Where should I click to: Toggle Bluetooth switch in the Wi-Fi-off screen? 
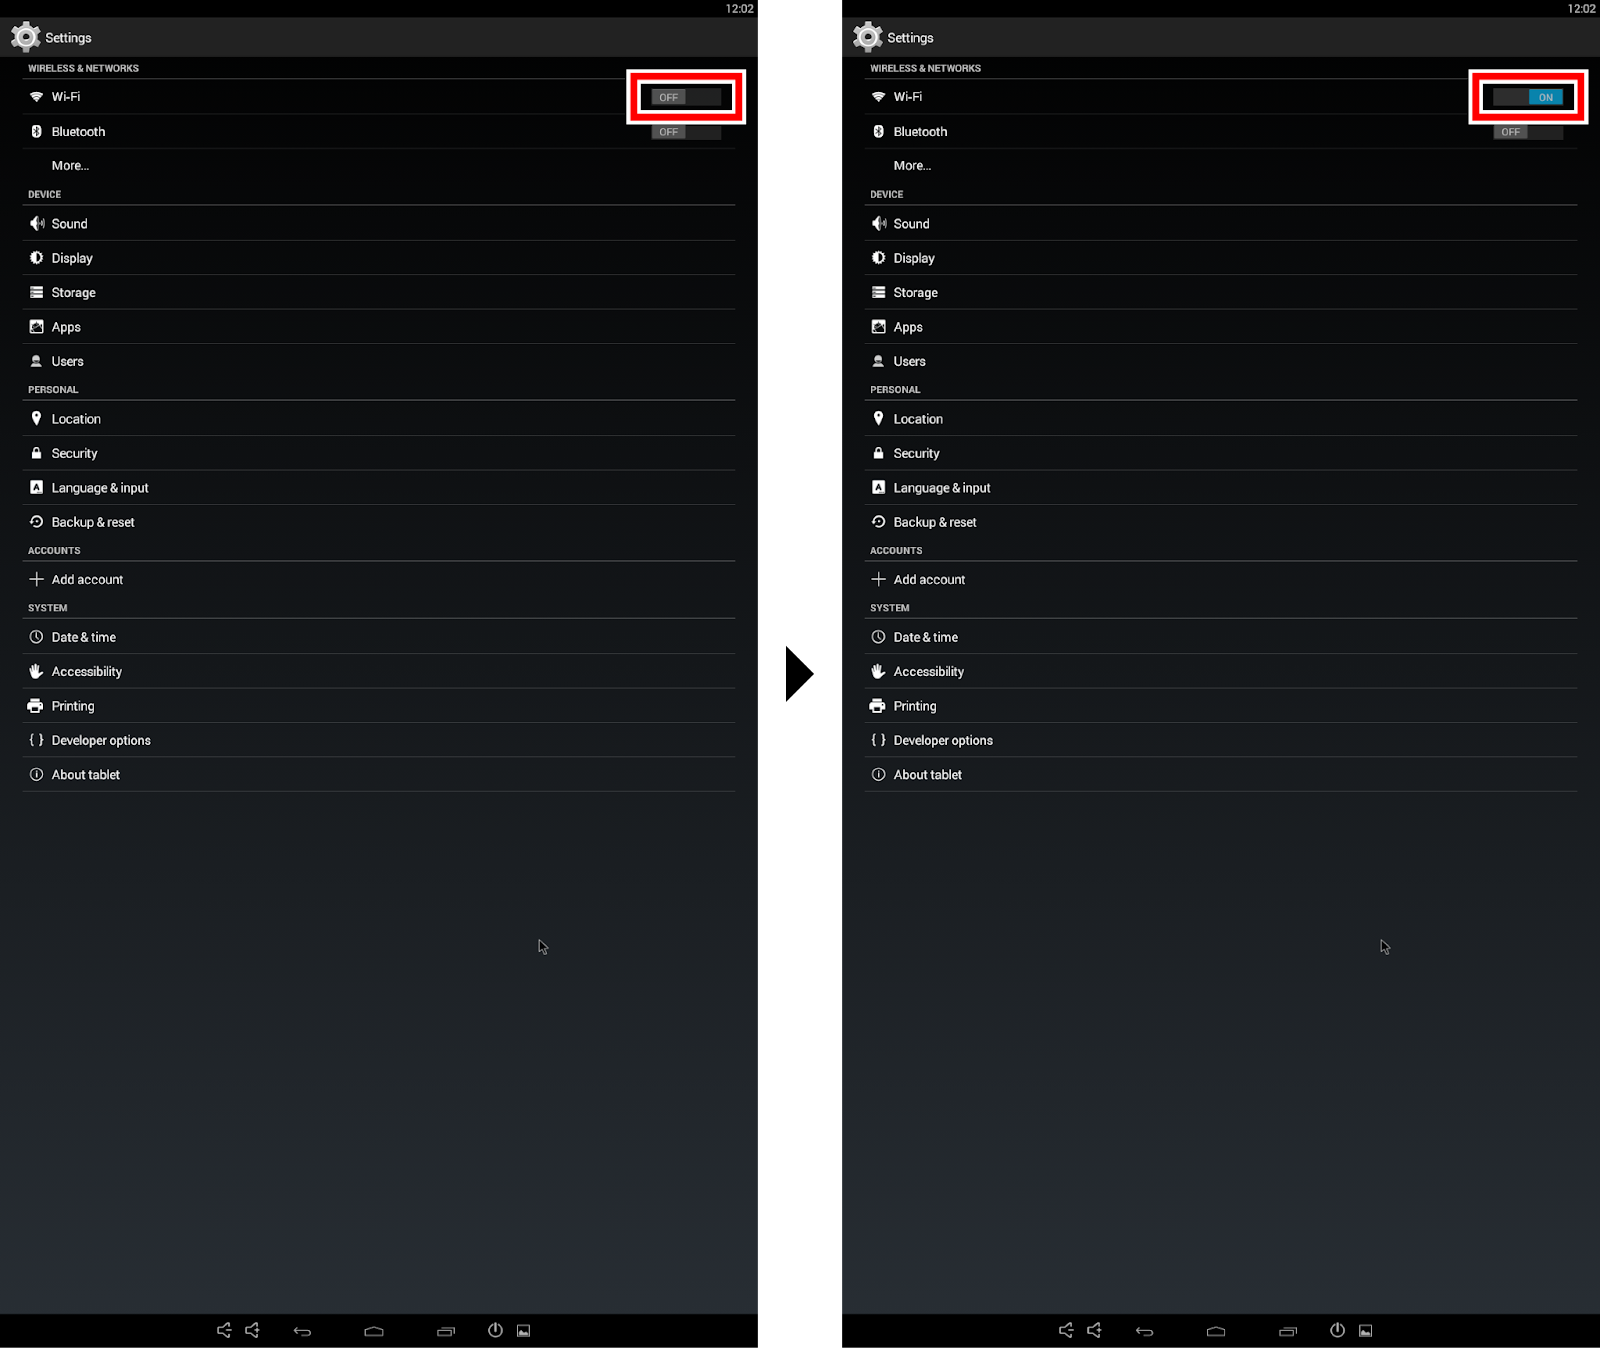686,132
